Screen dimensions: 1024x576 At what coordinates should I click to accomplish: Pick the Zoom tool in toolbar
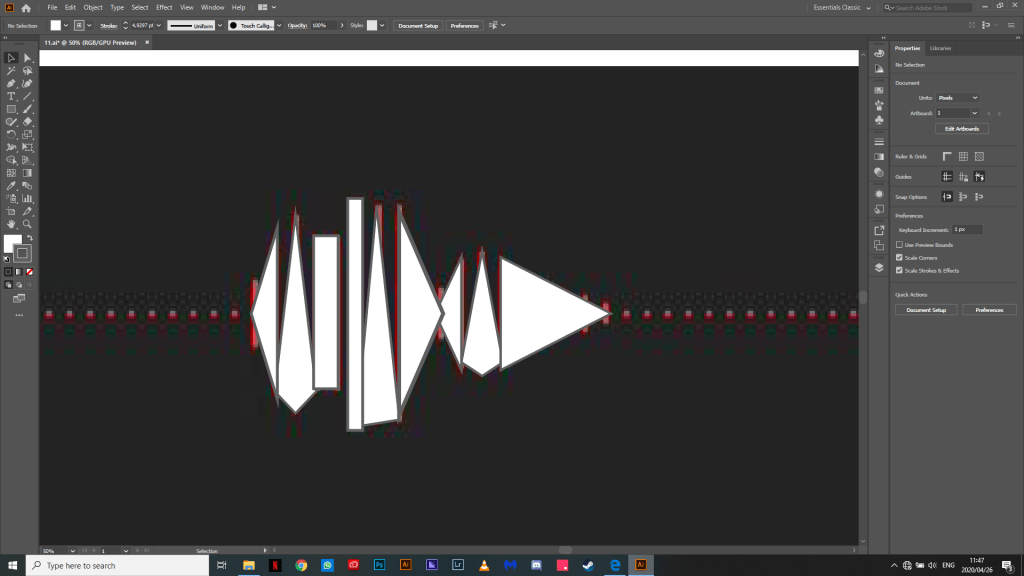click(x=28, y=224)
